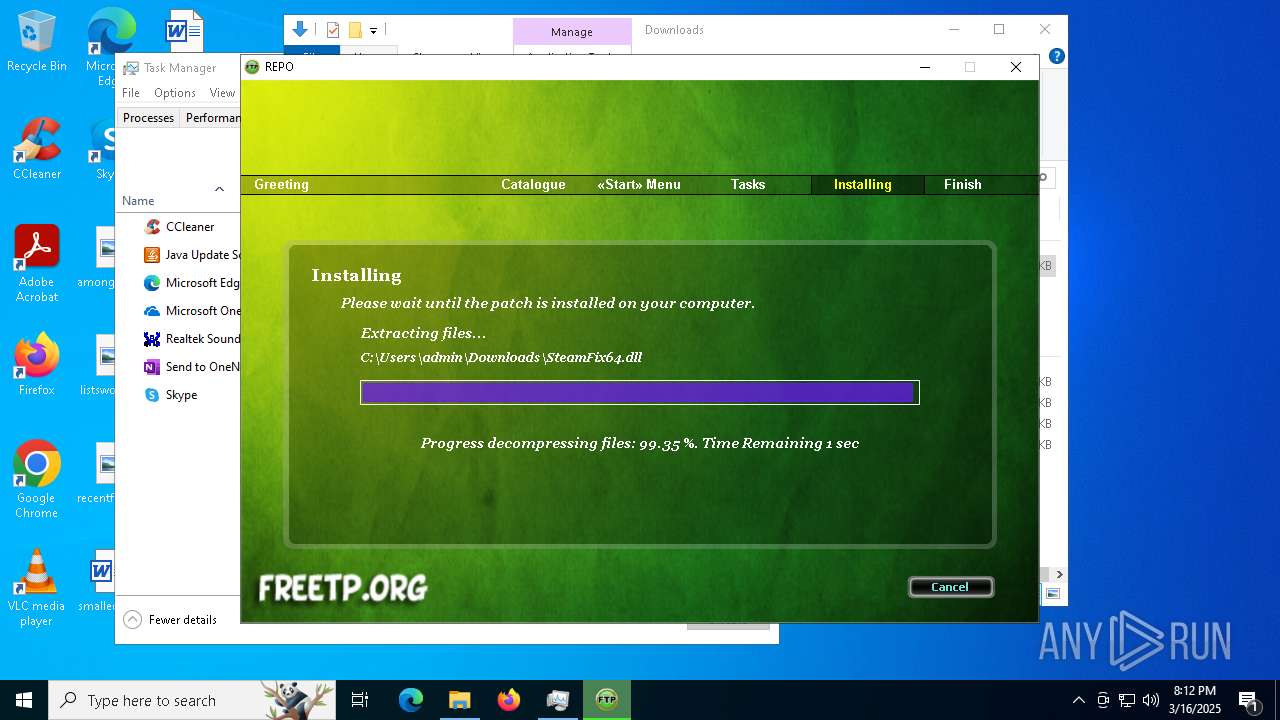Switch to Task Manager Performance tab
Screen dimensions: 1280x720
coord(212,117)
